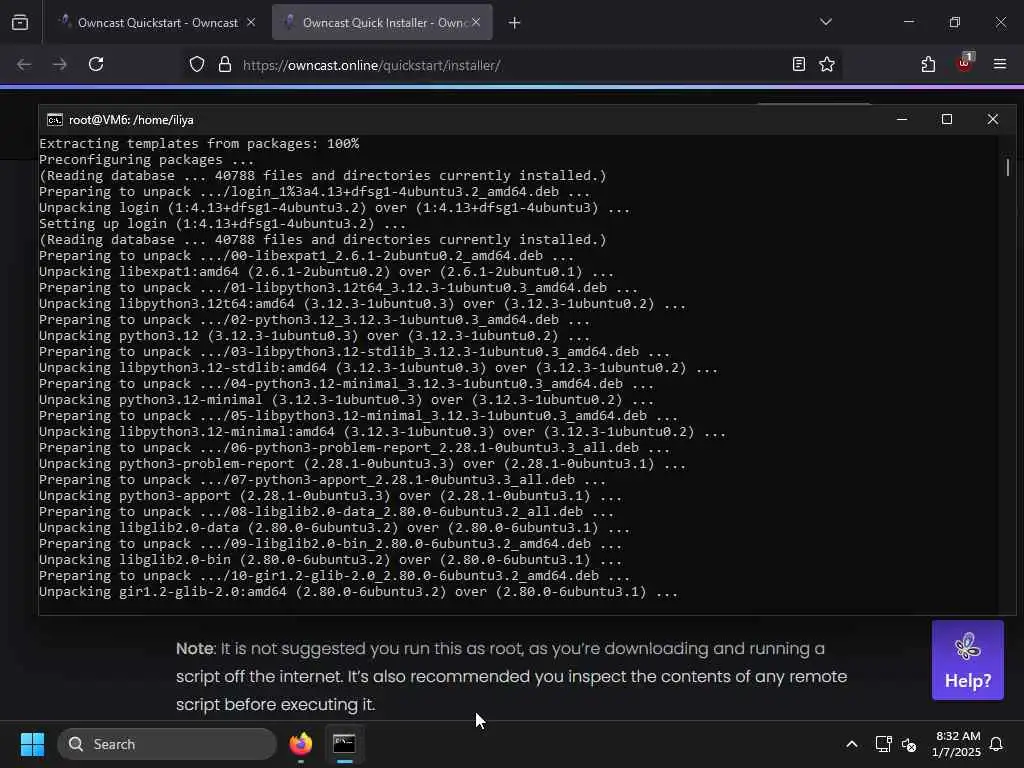Minimize the root@VM6 terminal window
The width and height of the screenshot is (1024, 768).
pos(902,120)
